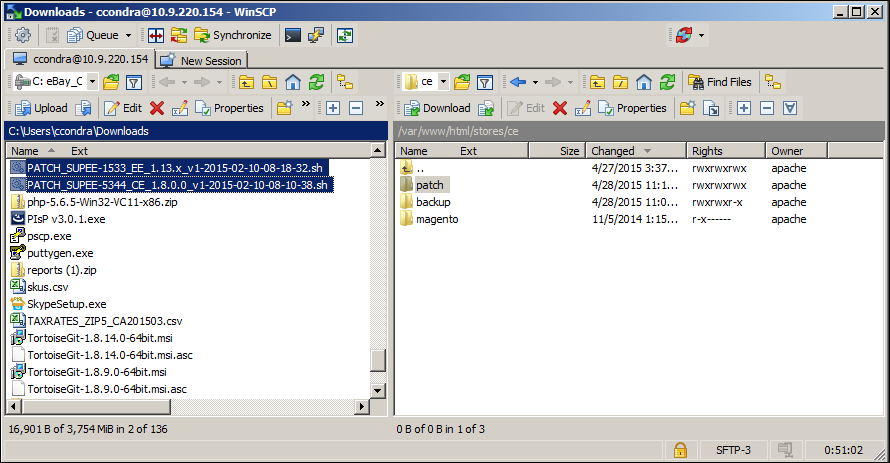Open Transfer Settings dropdown arrow

702,35
